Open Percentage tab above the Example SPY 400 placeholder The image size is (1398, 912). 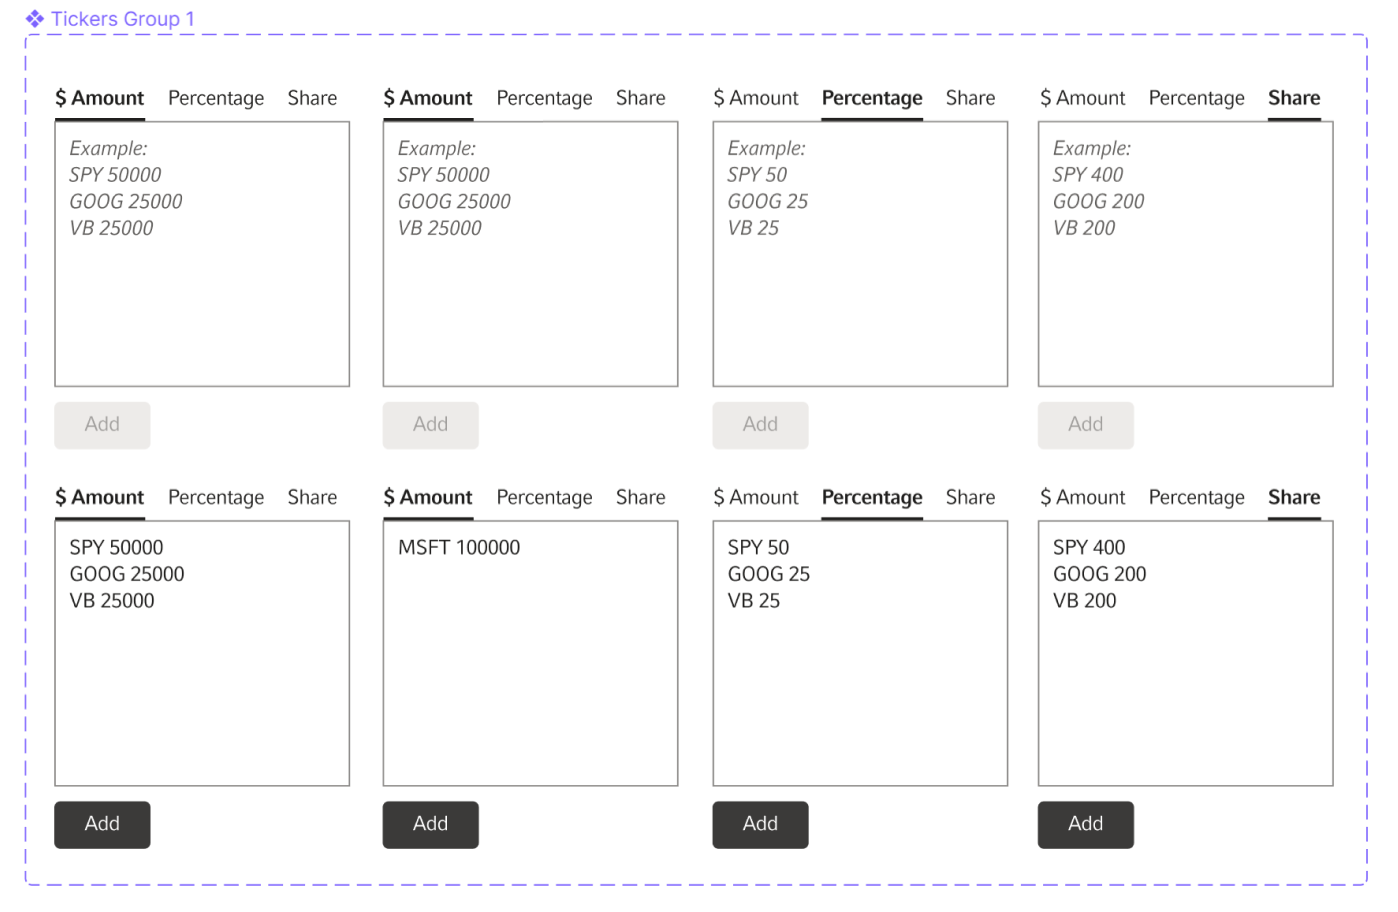click(x=1197, y=98)
